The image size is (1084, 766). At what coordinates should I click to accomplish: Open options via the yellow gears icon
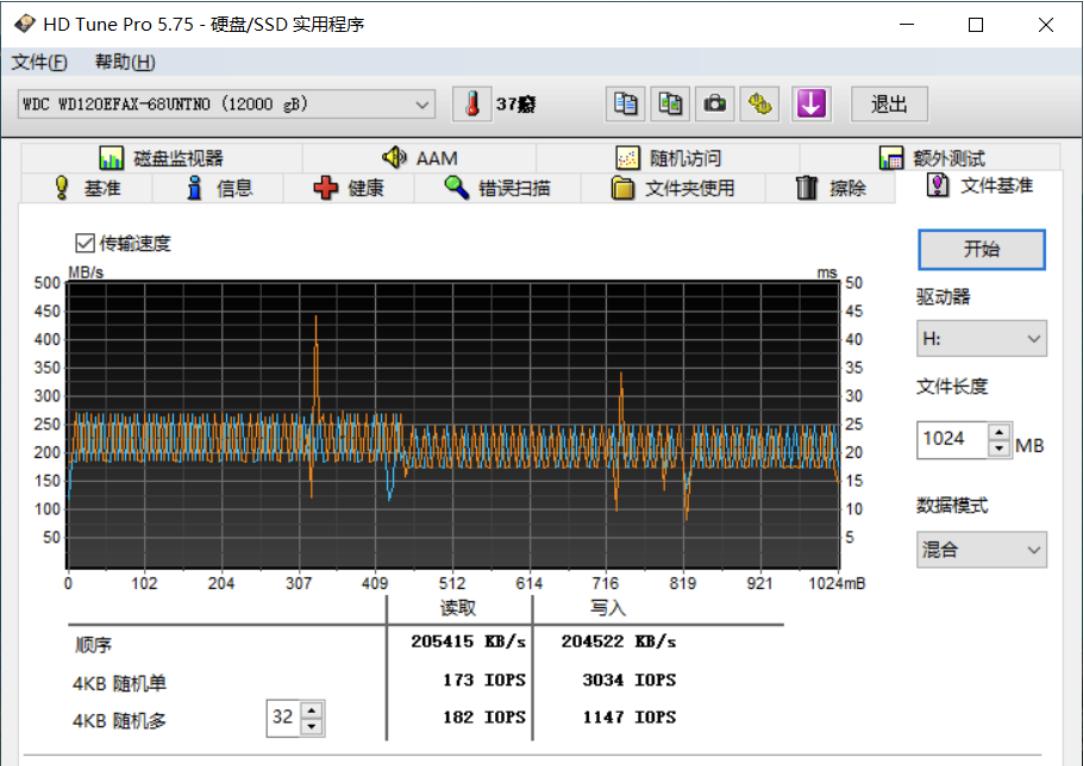(757, 104)
